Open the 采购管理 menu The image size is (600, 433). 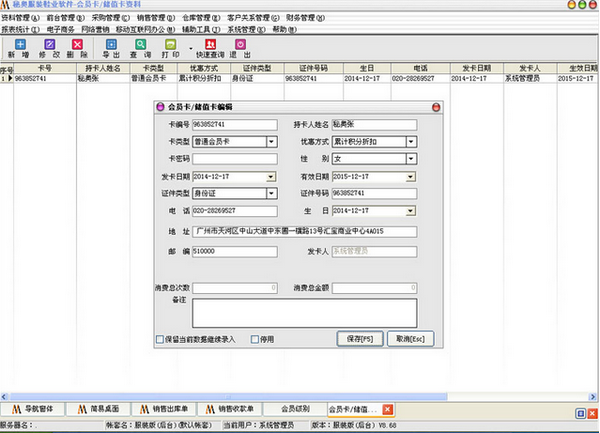pos(111,18)
